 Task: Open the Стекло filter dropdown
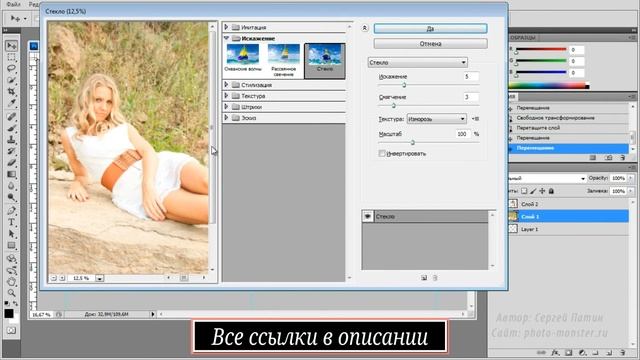coord(418,62)
